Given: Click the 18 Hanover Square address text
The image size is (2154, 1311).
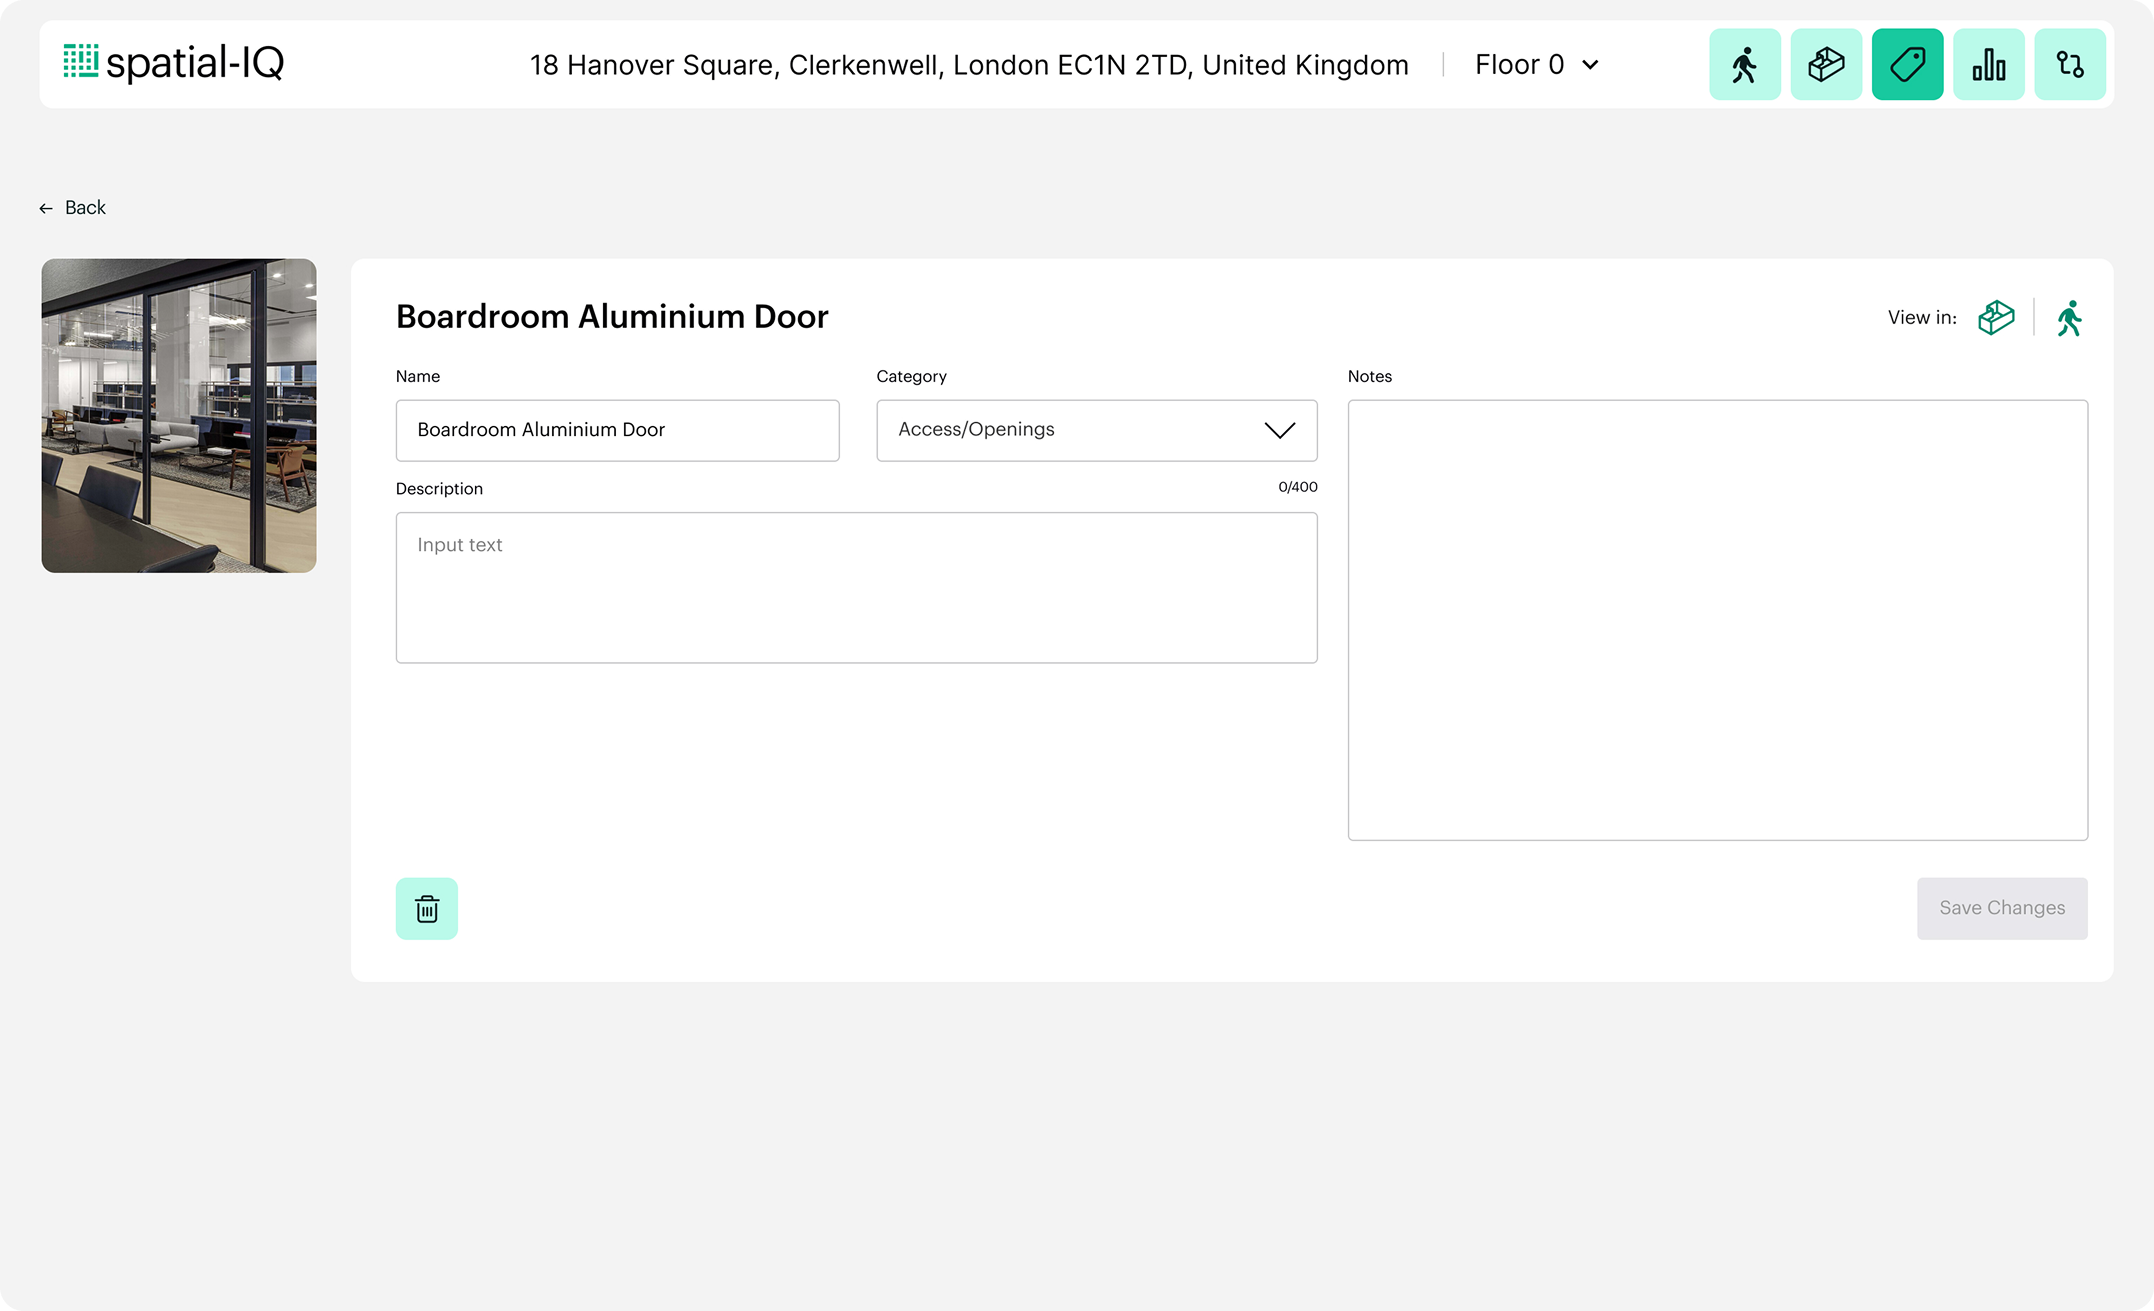Looking at the screenshot, I should pyautogui.click(x=968, y=65).
